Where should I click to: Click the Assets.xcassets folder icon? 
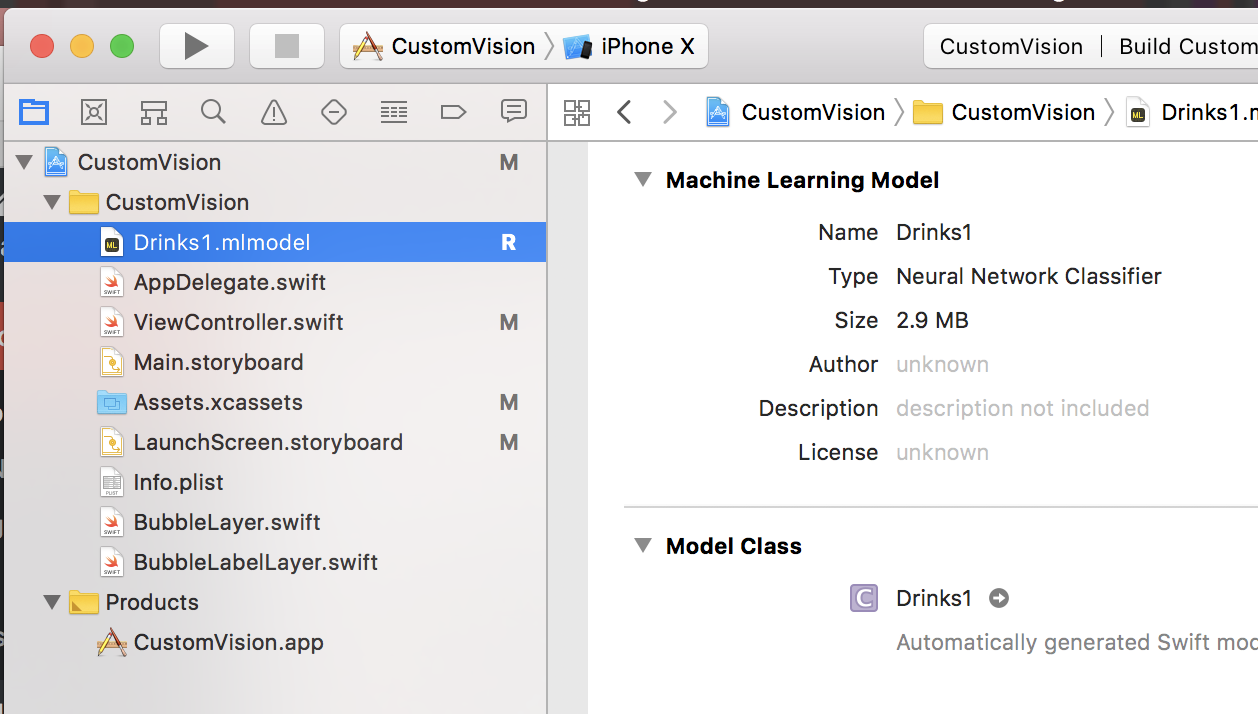pyautogui.click(x=112, y=402)
